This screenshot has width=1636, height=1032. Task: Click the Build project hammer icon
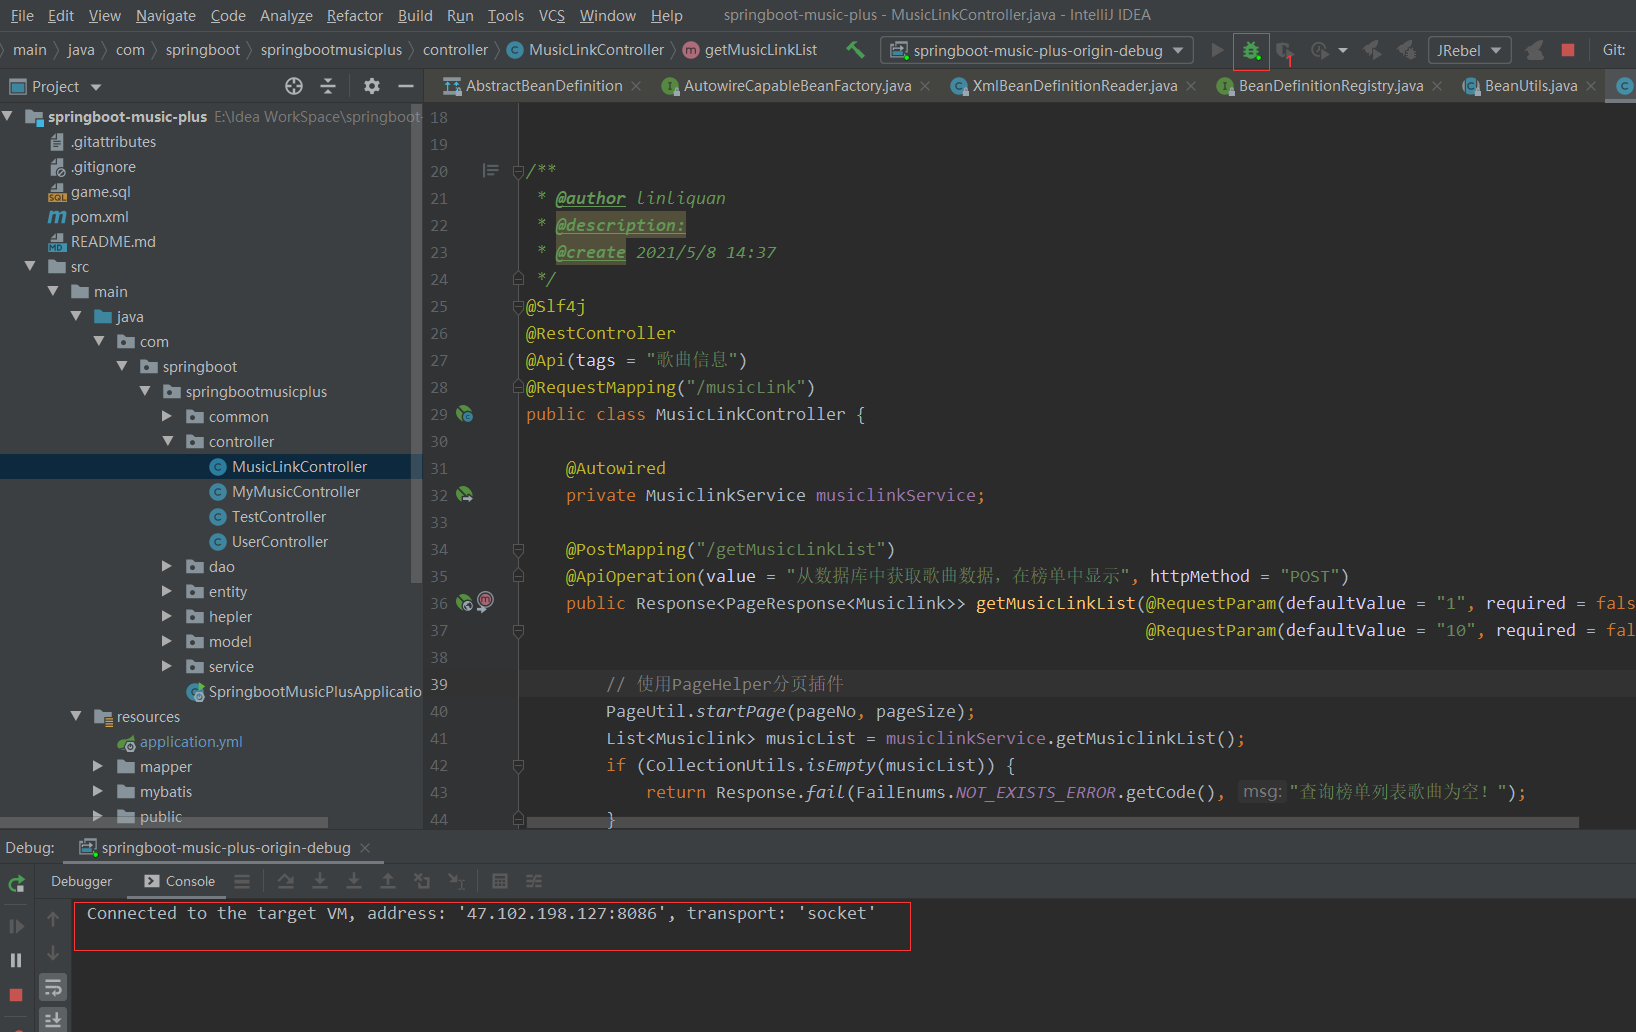[855, 49]
